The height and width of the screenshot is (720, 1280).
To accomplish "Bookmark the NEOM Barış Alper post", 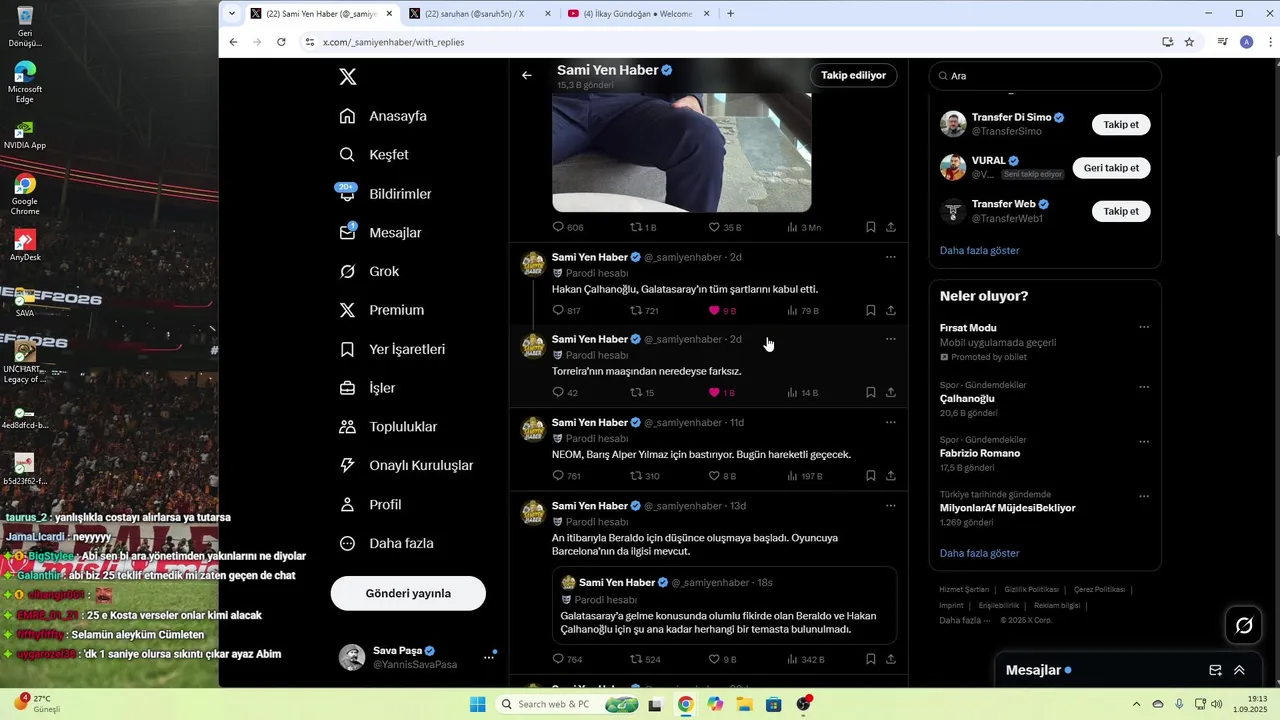I will point(871,476).
